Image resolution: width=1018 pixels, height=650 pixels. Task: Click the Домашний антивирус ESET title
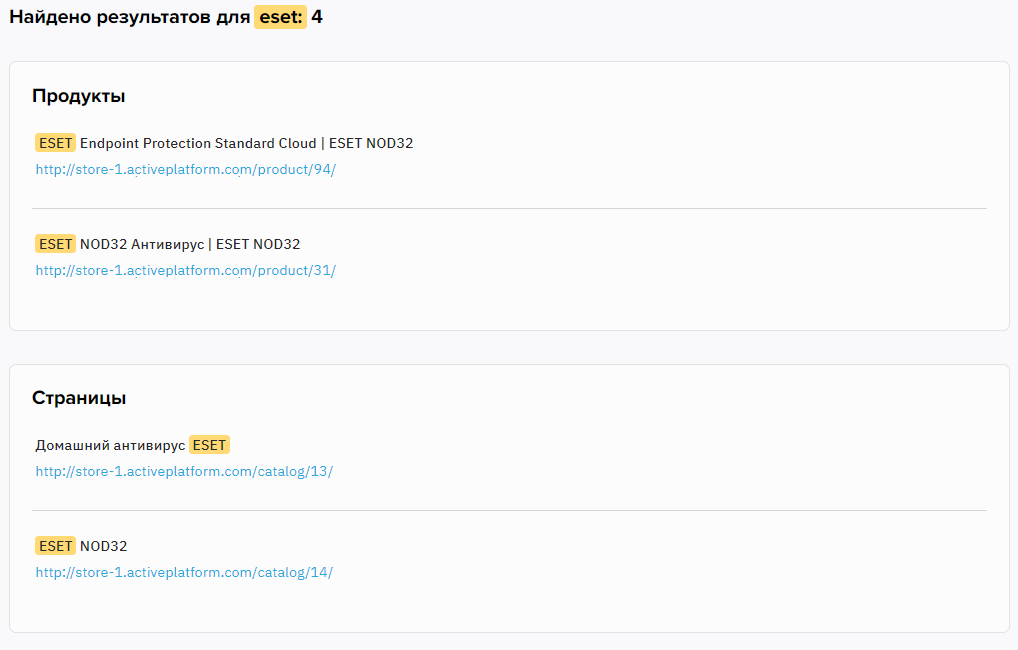[x=132, y=445]
